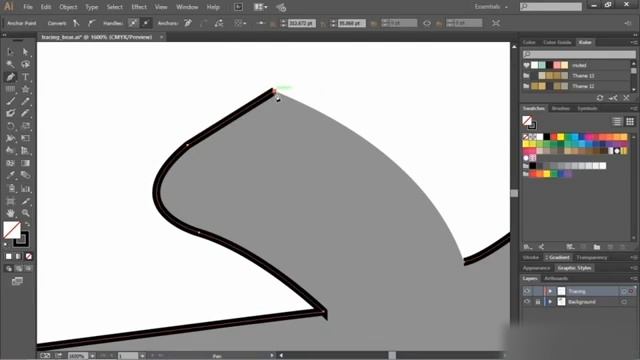Open the Effect menu
640x360 pixels.
click(x=139, y=7)
